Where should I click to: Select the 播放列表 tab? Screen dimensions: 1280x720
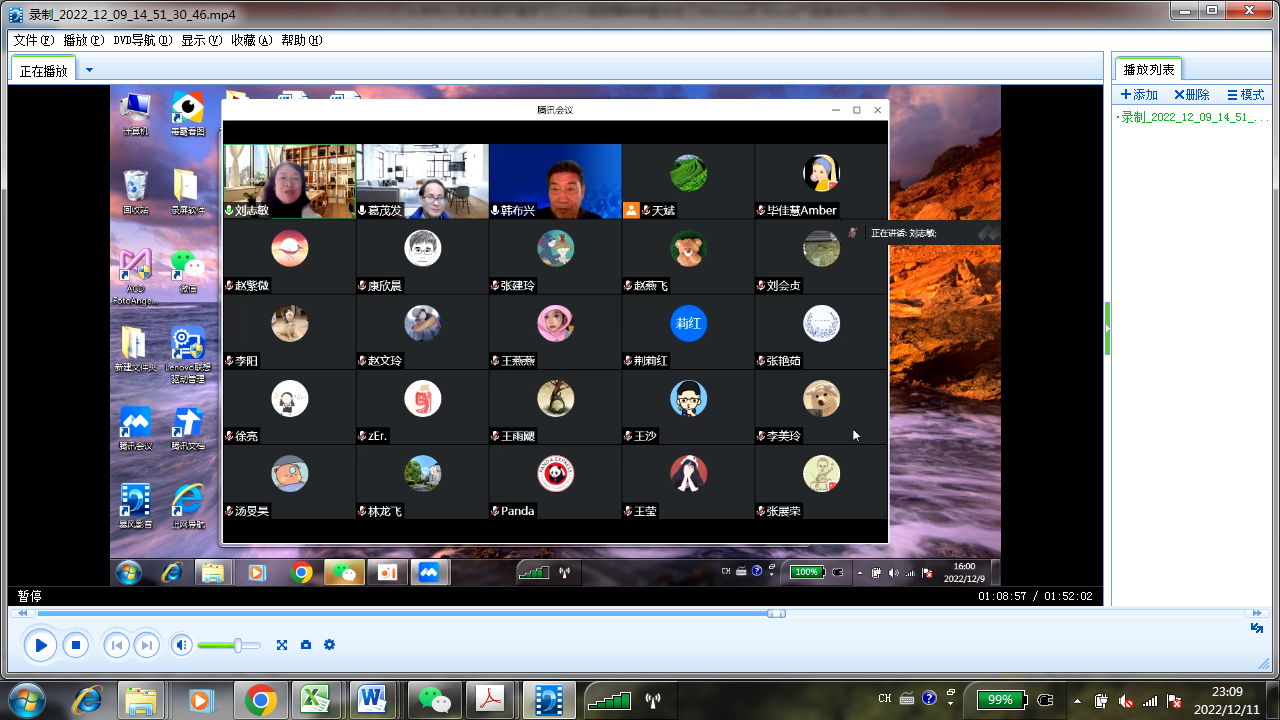point(1149,69)
